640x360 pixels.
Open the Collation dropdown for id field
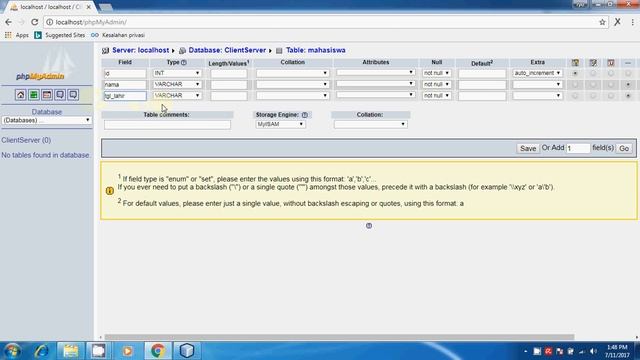click(x=292, y=73)
